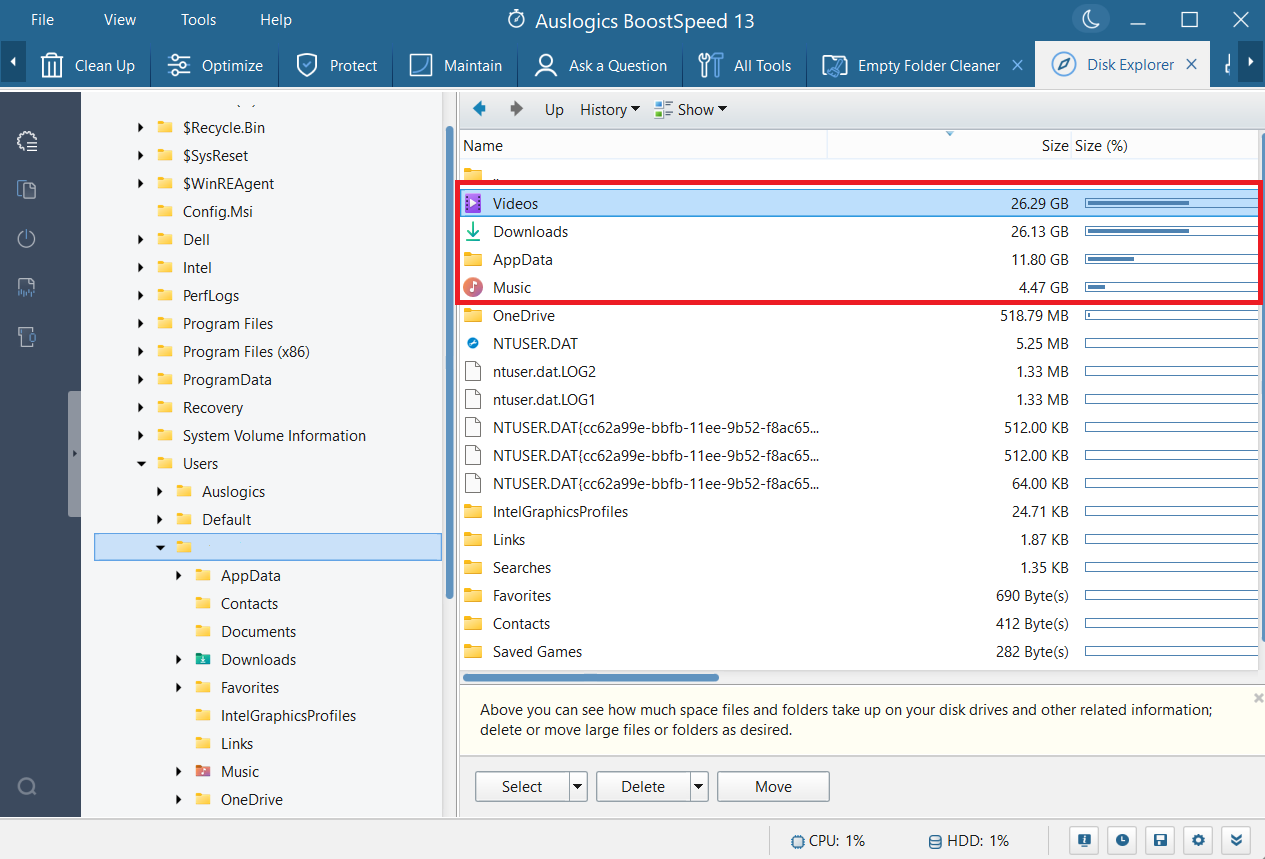
Task: Expand the ProgramData tree node
Action: point(140,380)
